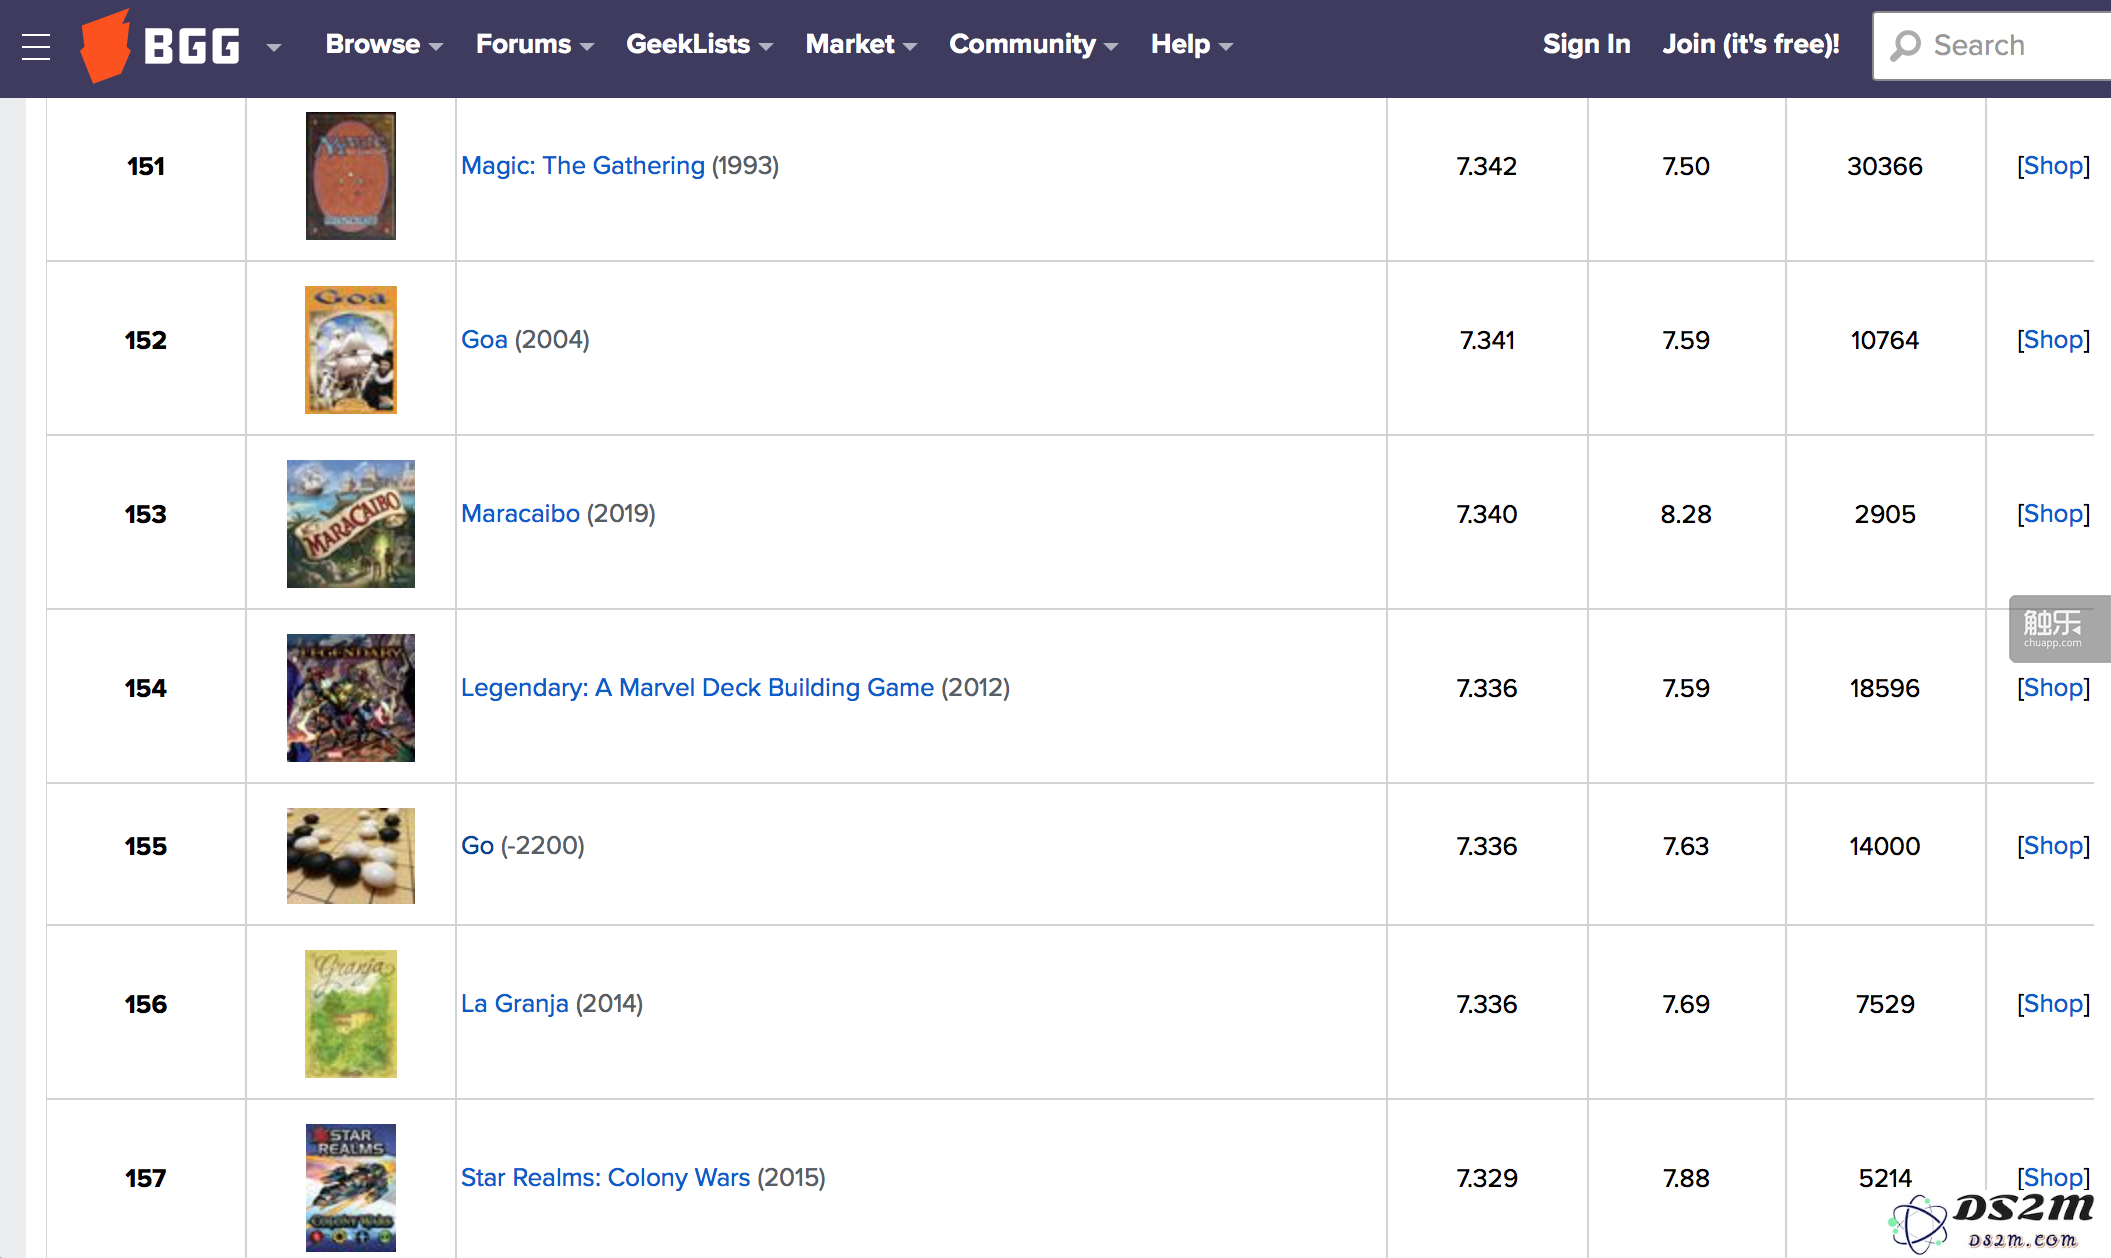Open the Community menu

click(1033, 44)
